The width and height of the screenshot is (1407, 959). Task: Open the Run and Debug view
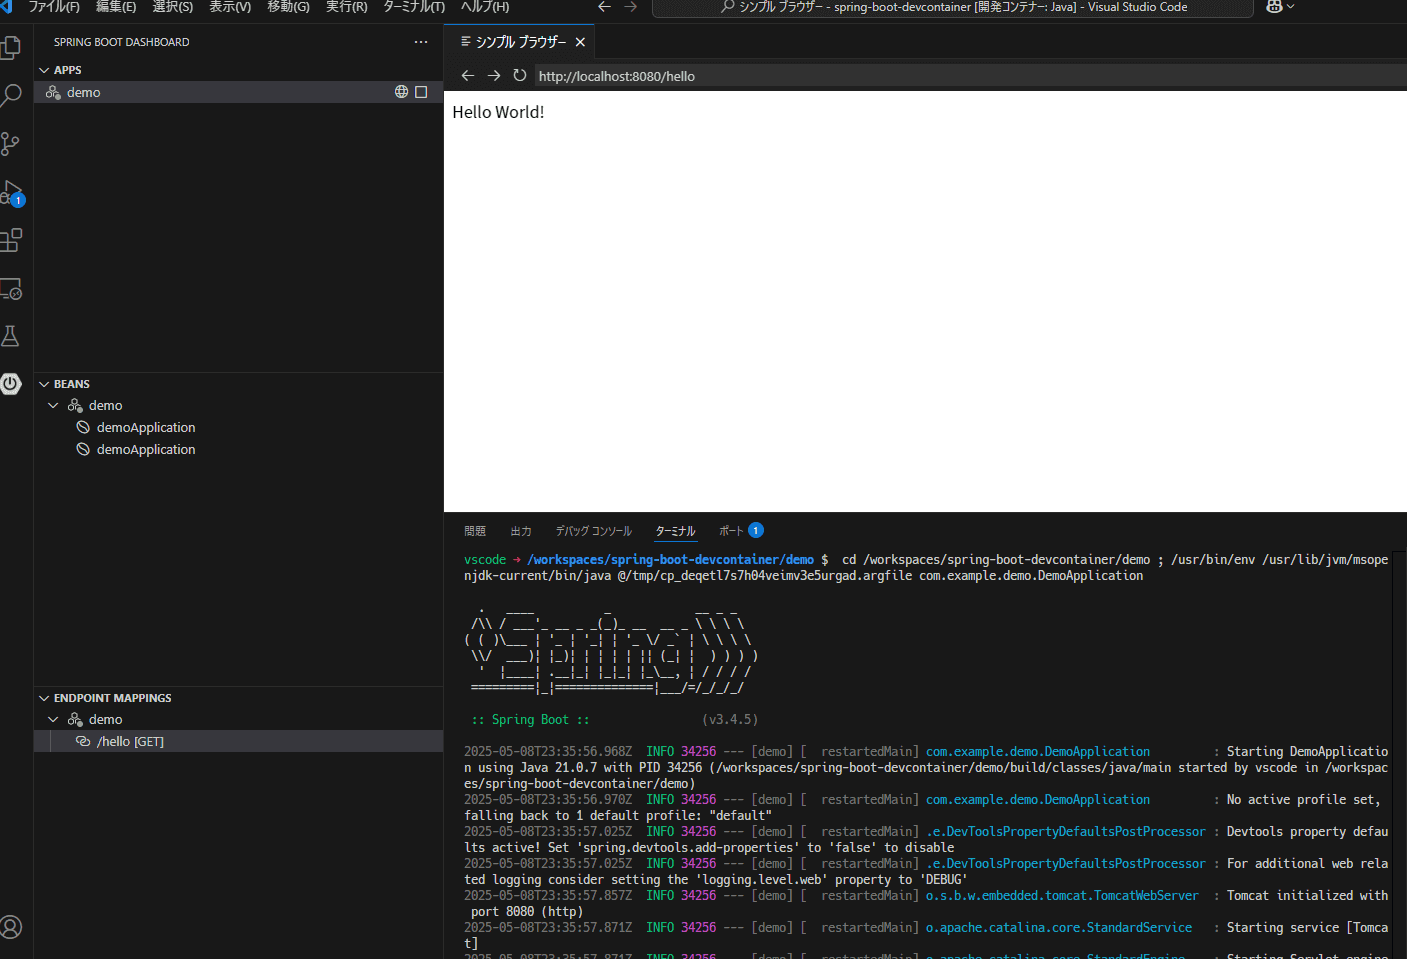pyautogui.click(x=13, y=192)
